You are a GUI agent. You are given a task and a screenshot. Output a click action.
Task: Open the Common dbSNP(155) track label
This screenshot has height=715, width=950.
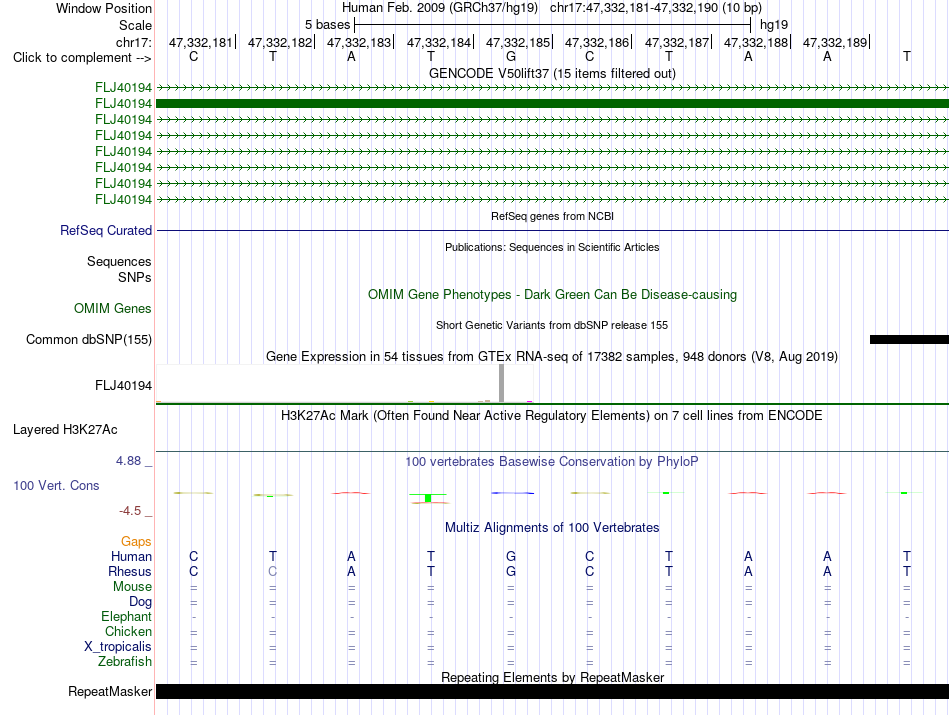point(89,339)
